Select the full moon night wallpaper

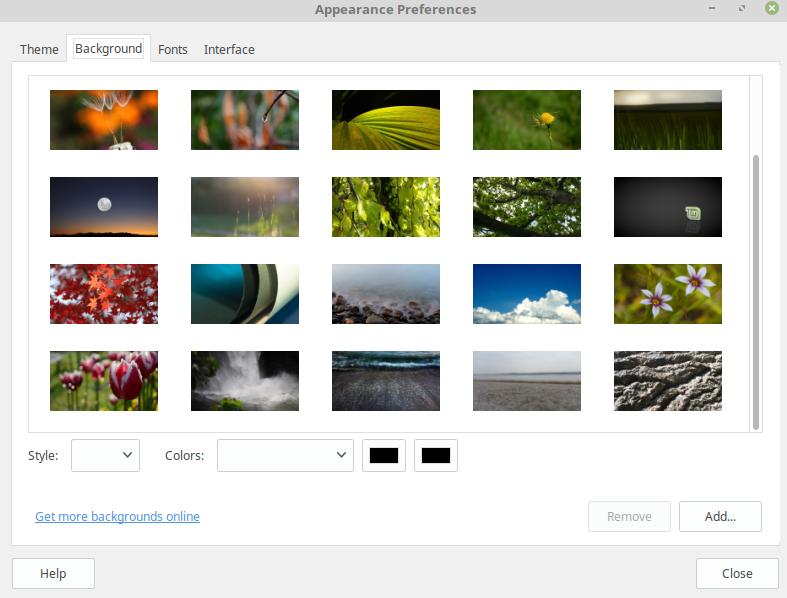coord(104,207)
